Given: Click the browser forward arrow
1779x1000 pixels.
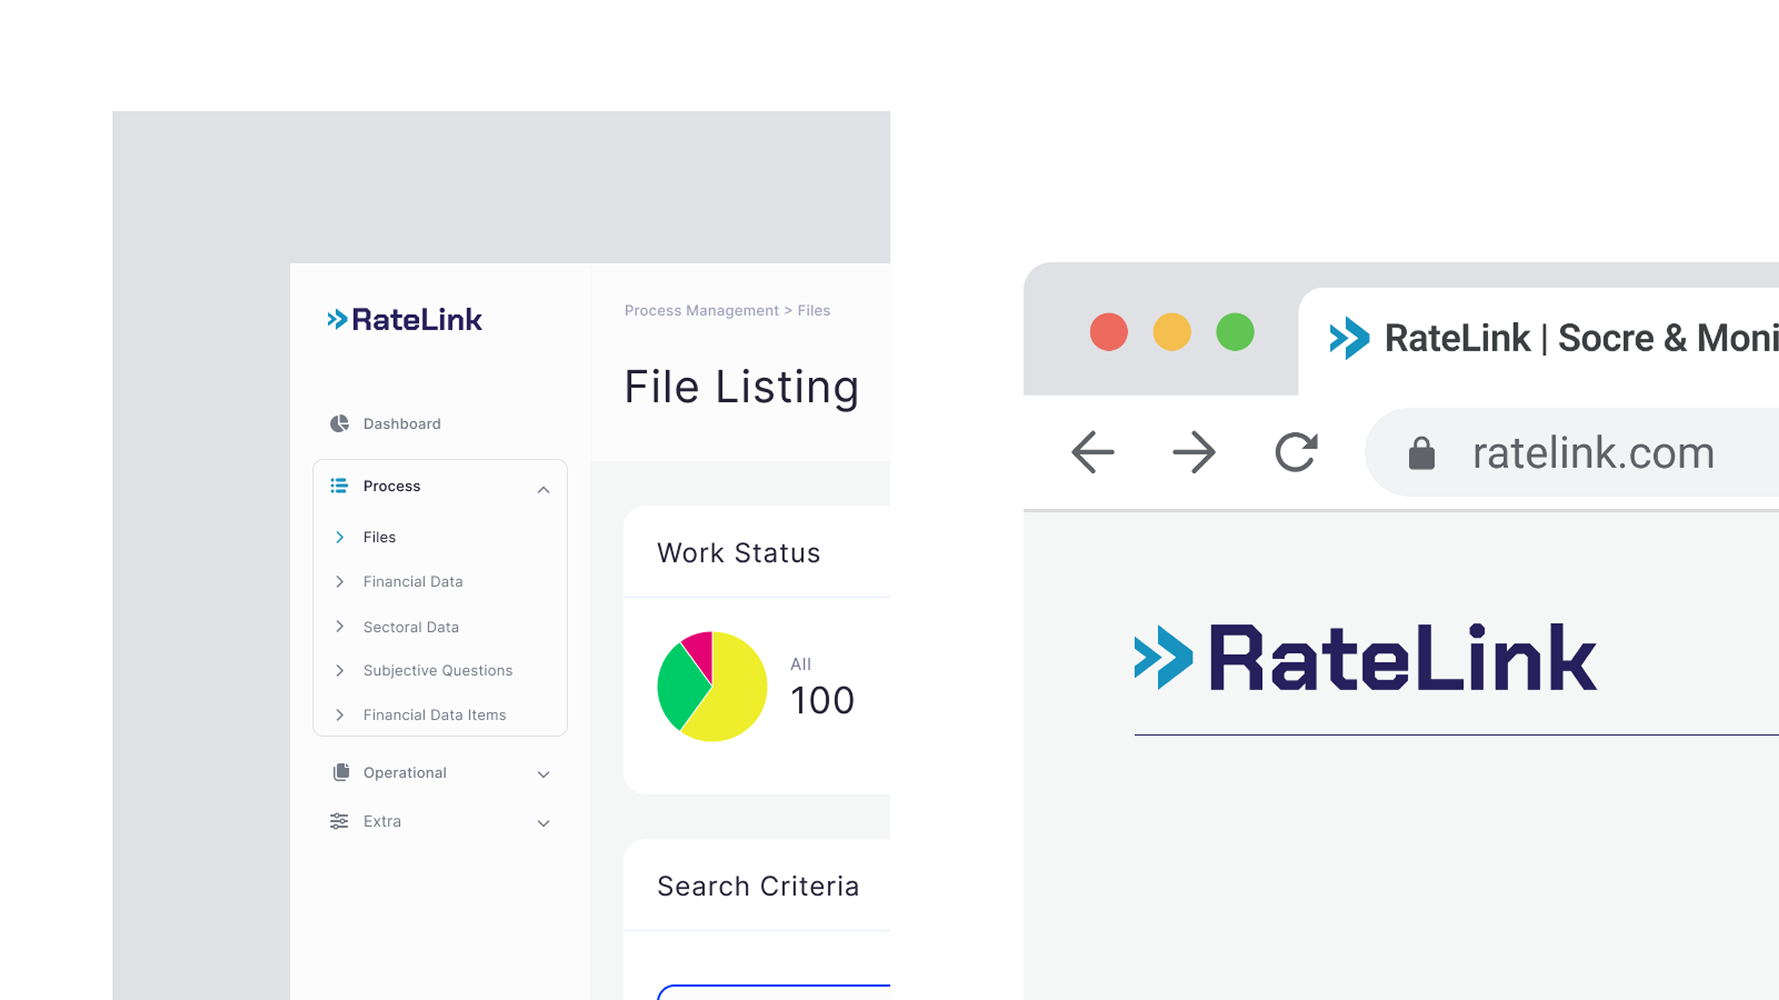Looking at the screenshot, I should coord(1194,452).
